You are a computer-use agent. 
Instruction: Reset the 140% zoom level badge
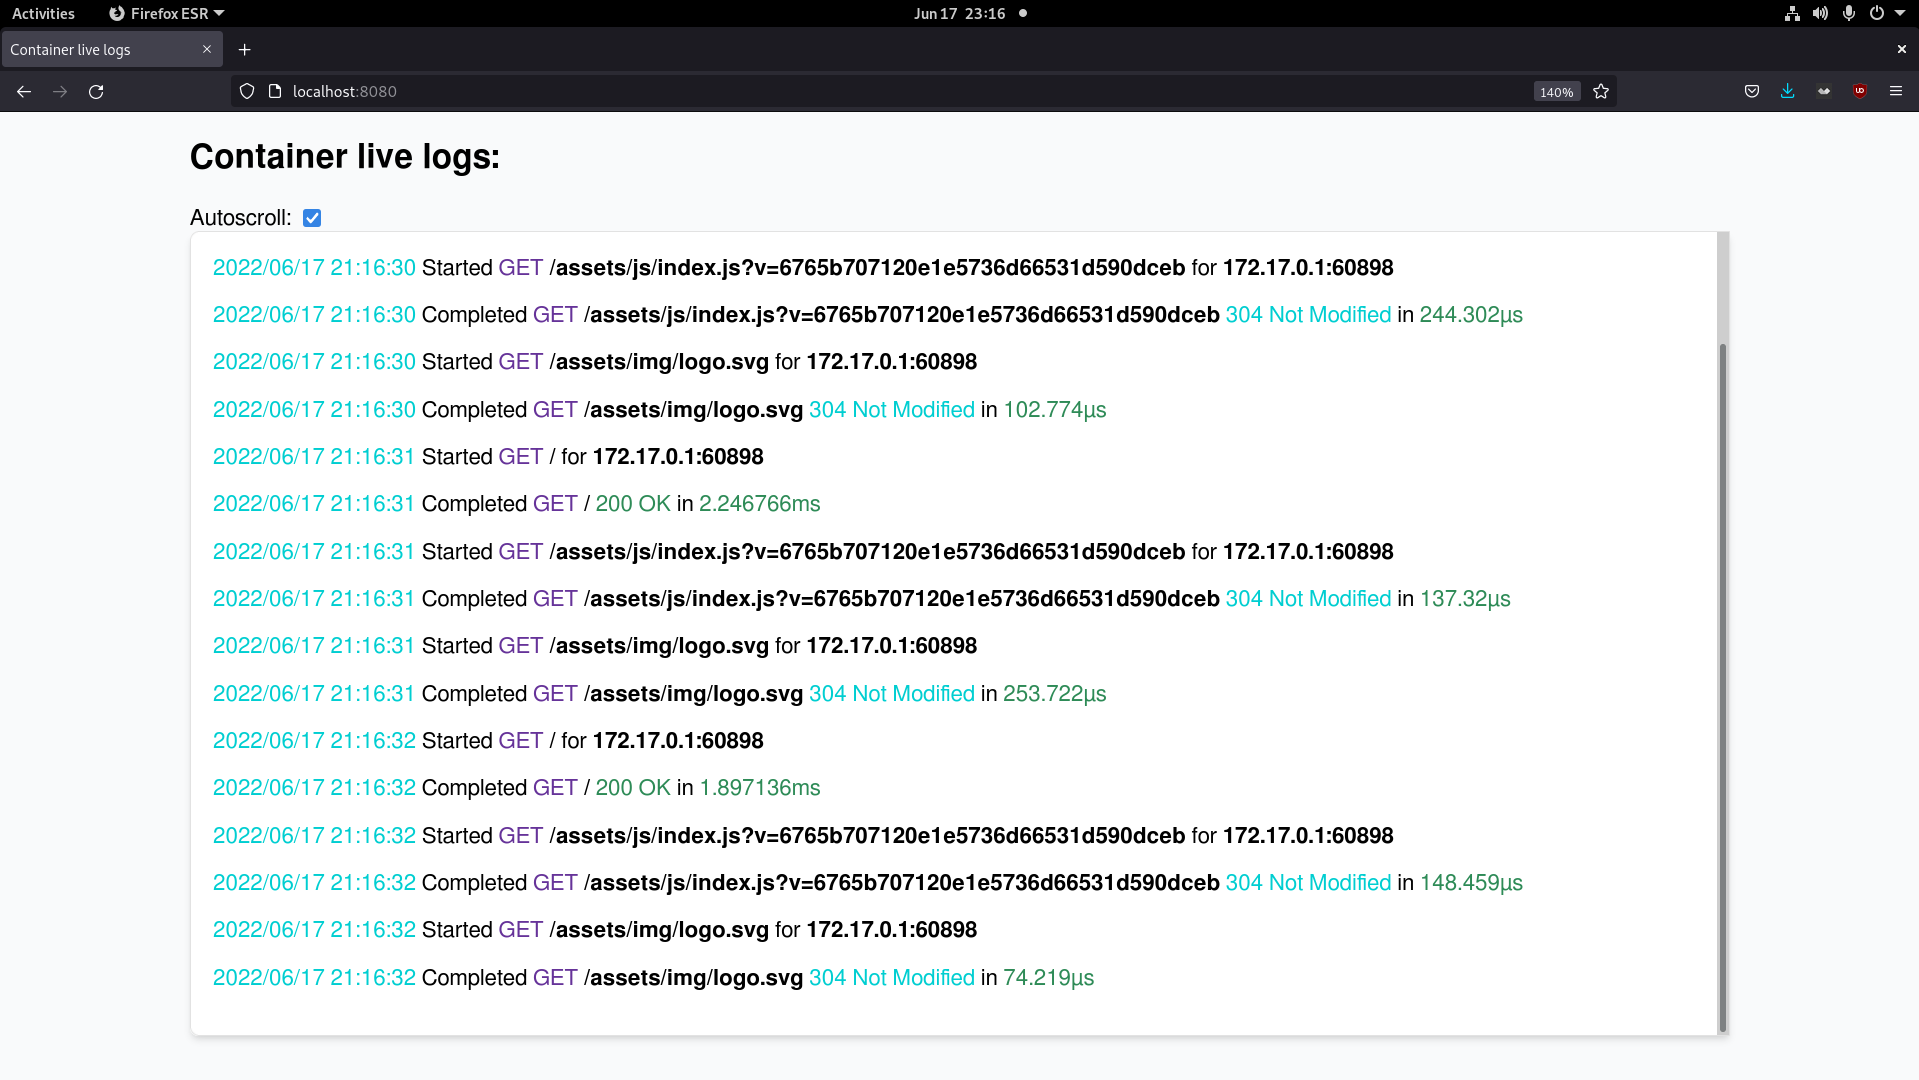pyautogui.click(x=1557, y=92)
